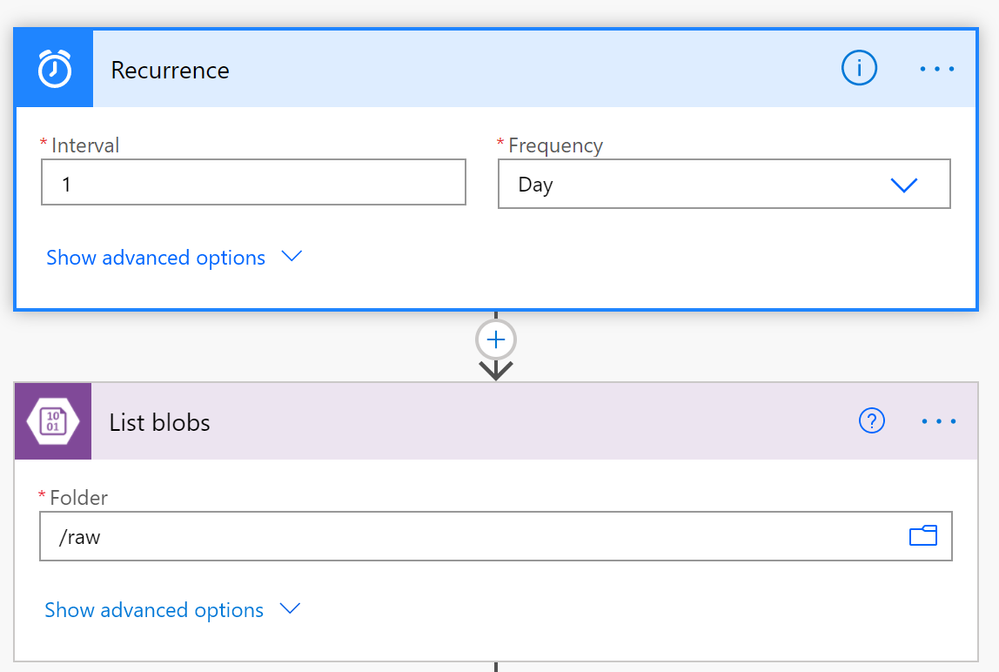Open the List blobs help icon
This screenshot has height=672, width=999.
coord(872,422)
